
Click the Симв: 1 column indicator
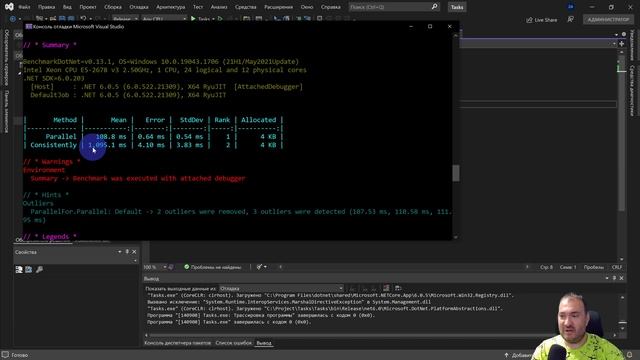click(x=568, y=267)
